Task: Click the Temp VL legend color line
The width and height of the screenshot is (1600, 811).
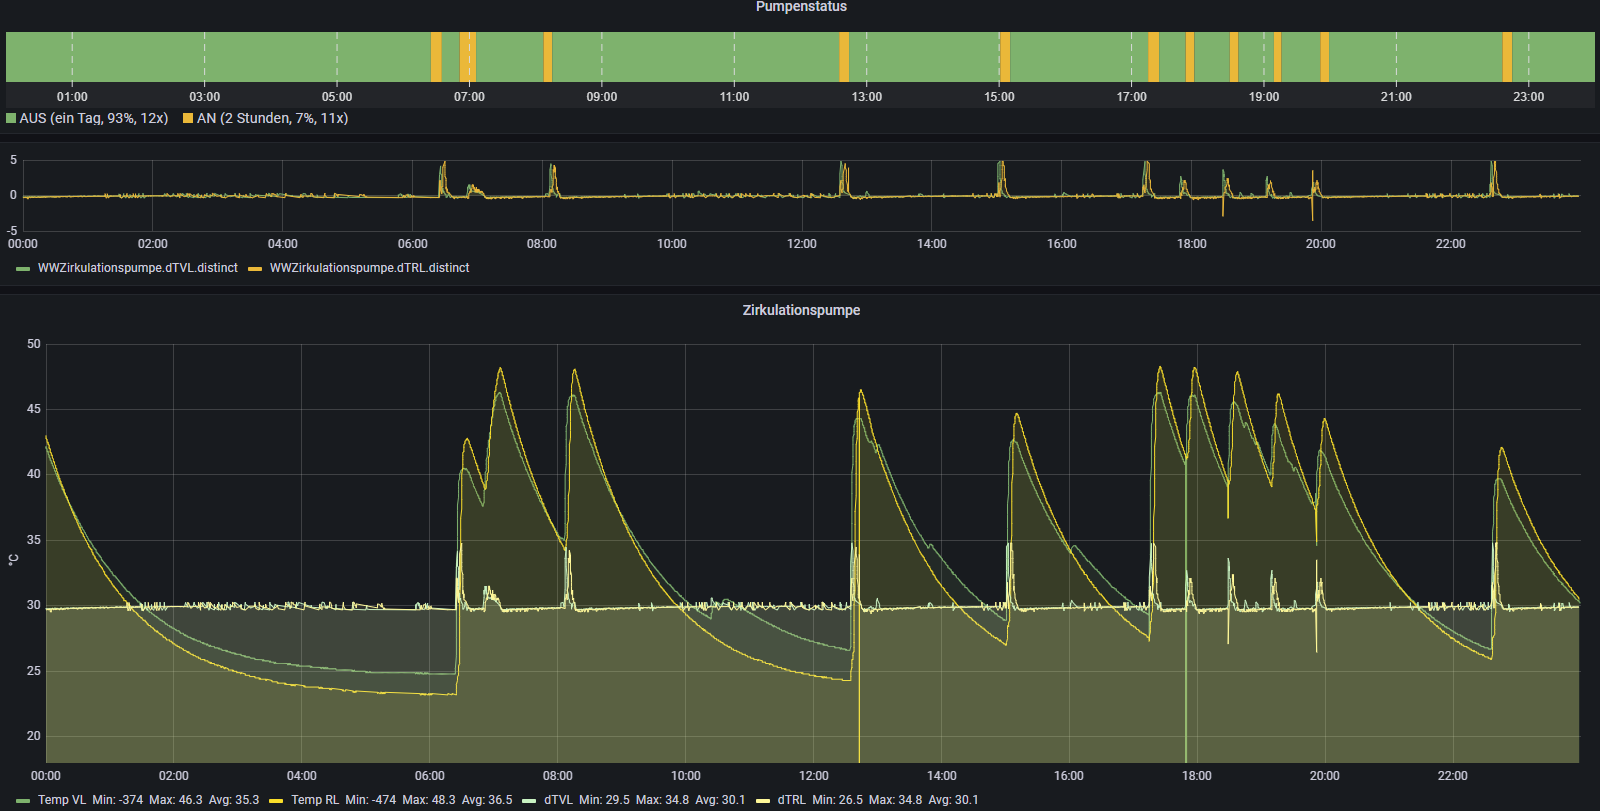Action: [23, 800]
